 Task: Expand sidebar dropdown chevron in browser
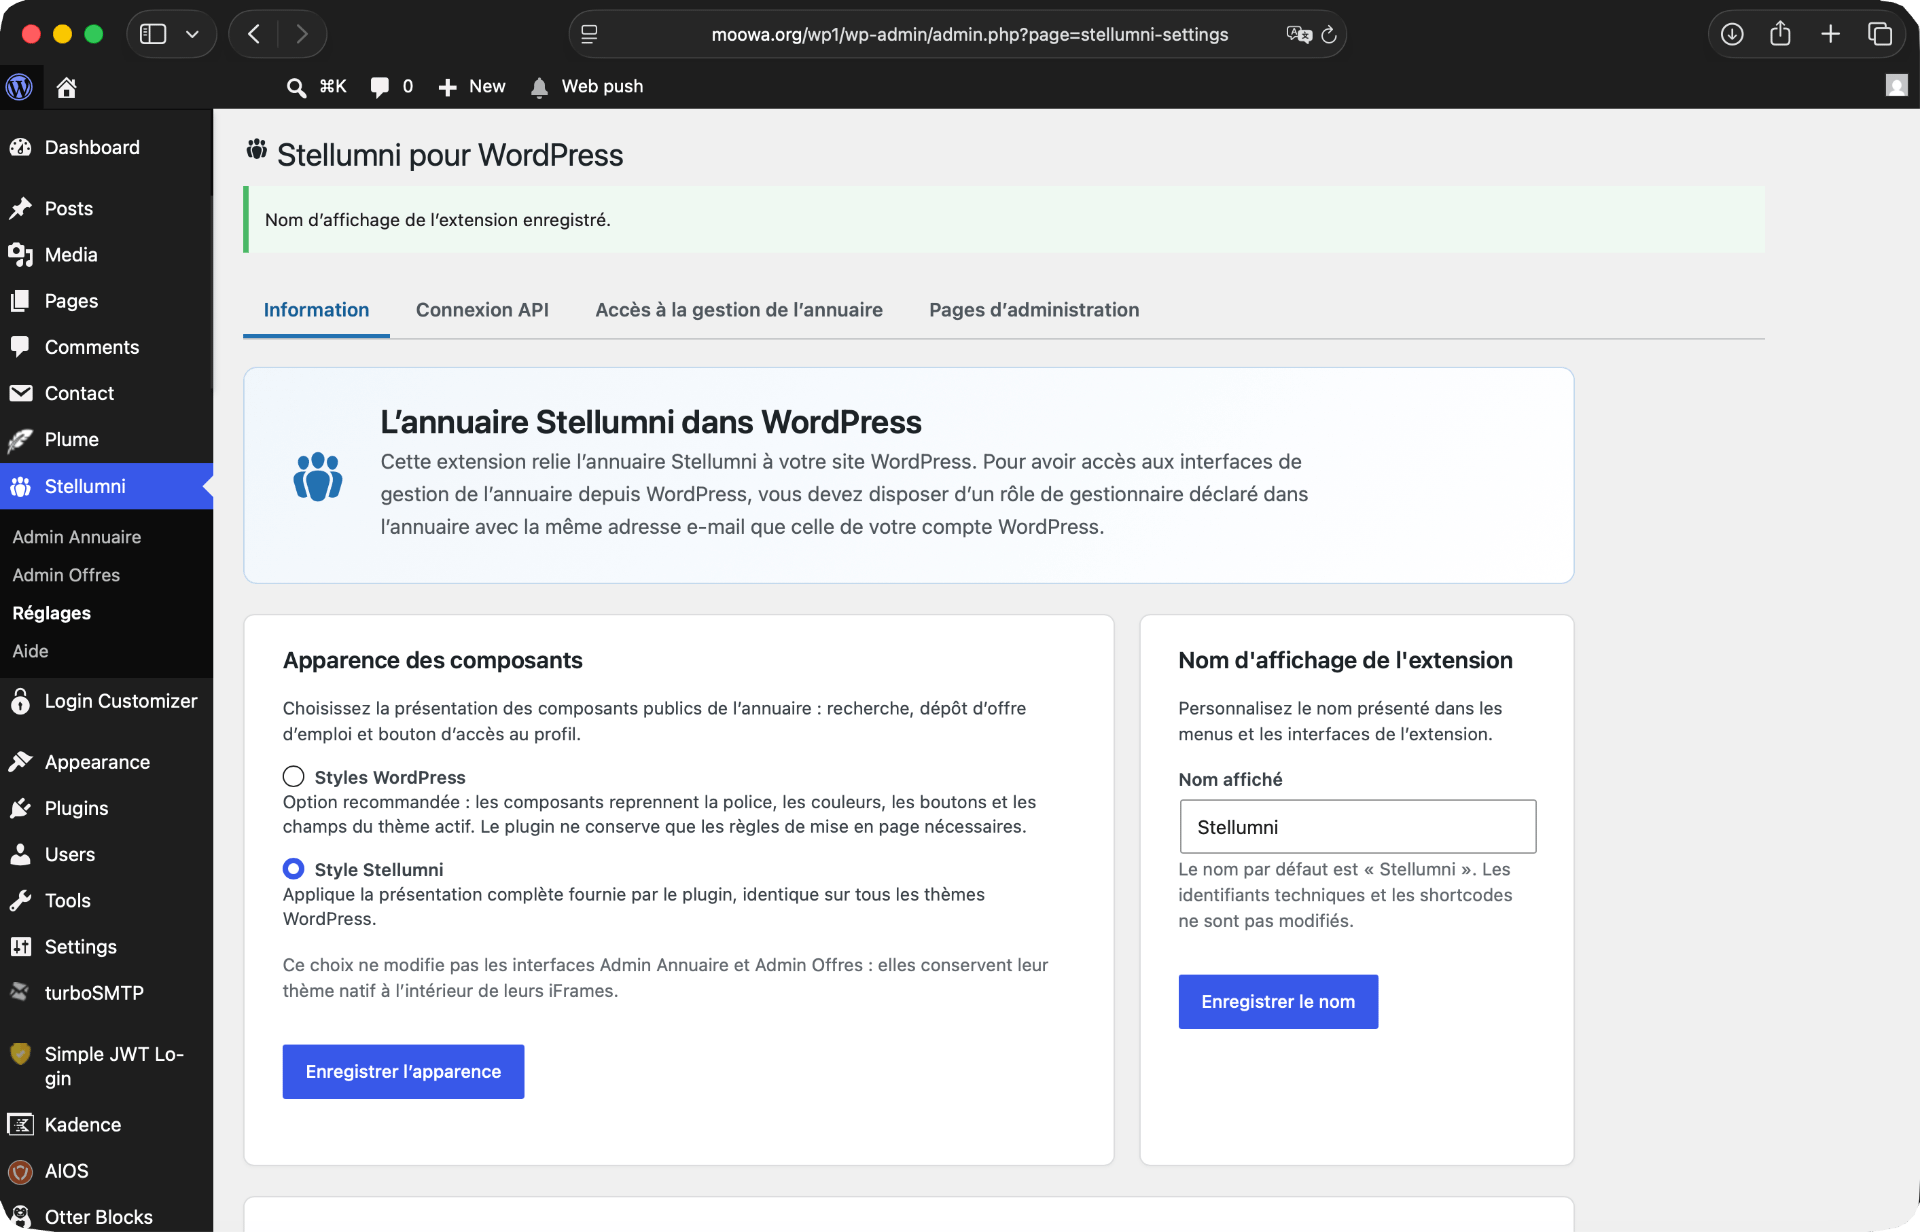coord(193,34)
